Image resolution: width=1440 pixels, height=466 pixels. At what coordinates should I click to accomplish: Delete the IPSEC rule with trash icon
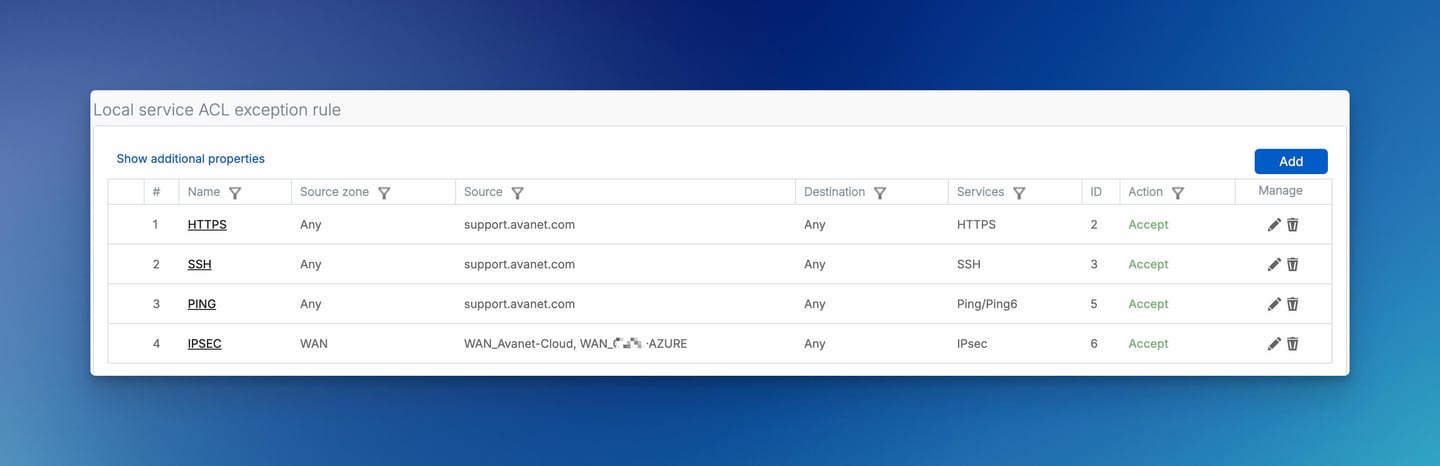1292,344
